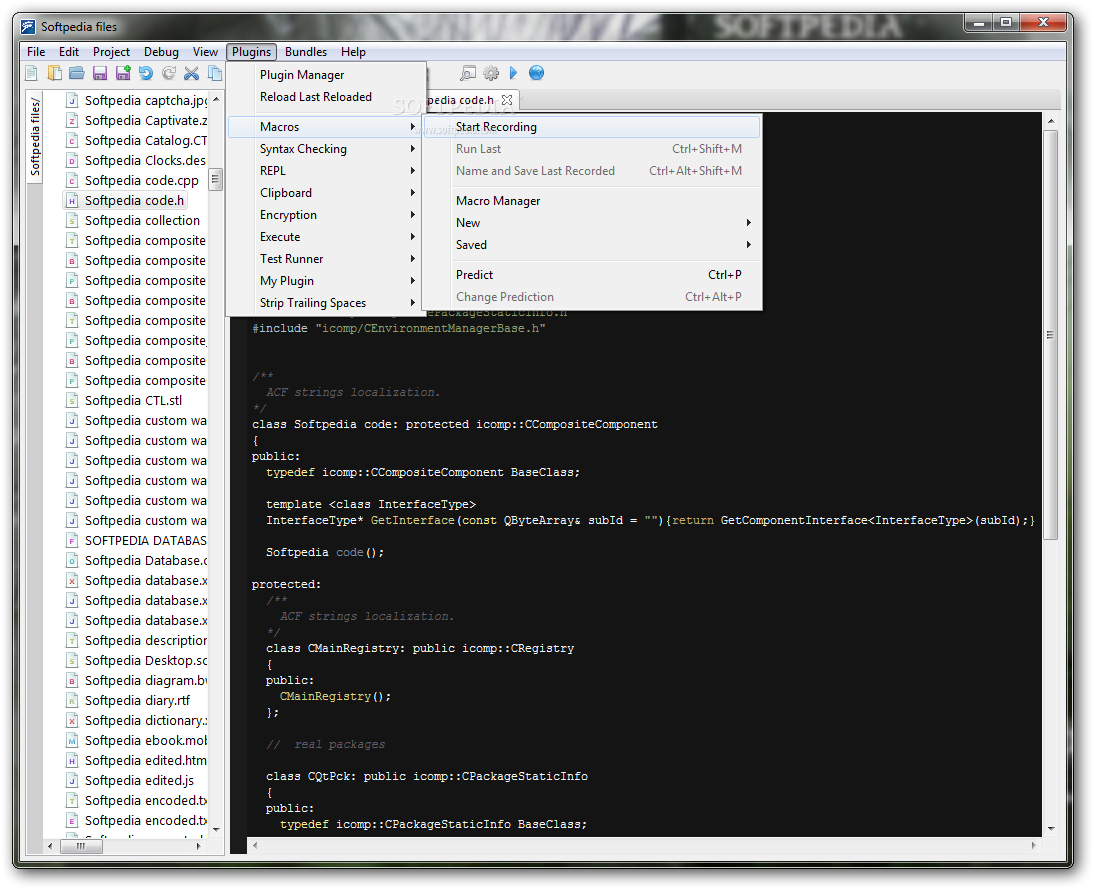Click the Find magnifier toolbar icon

click(x=468, y=73)
